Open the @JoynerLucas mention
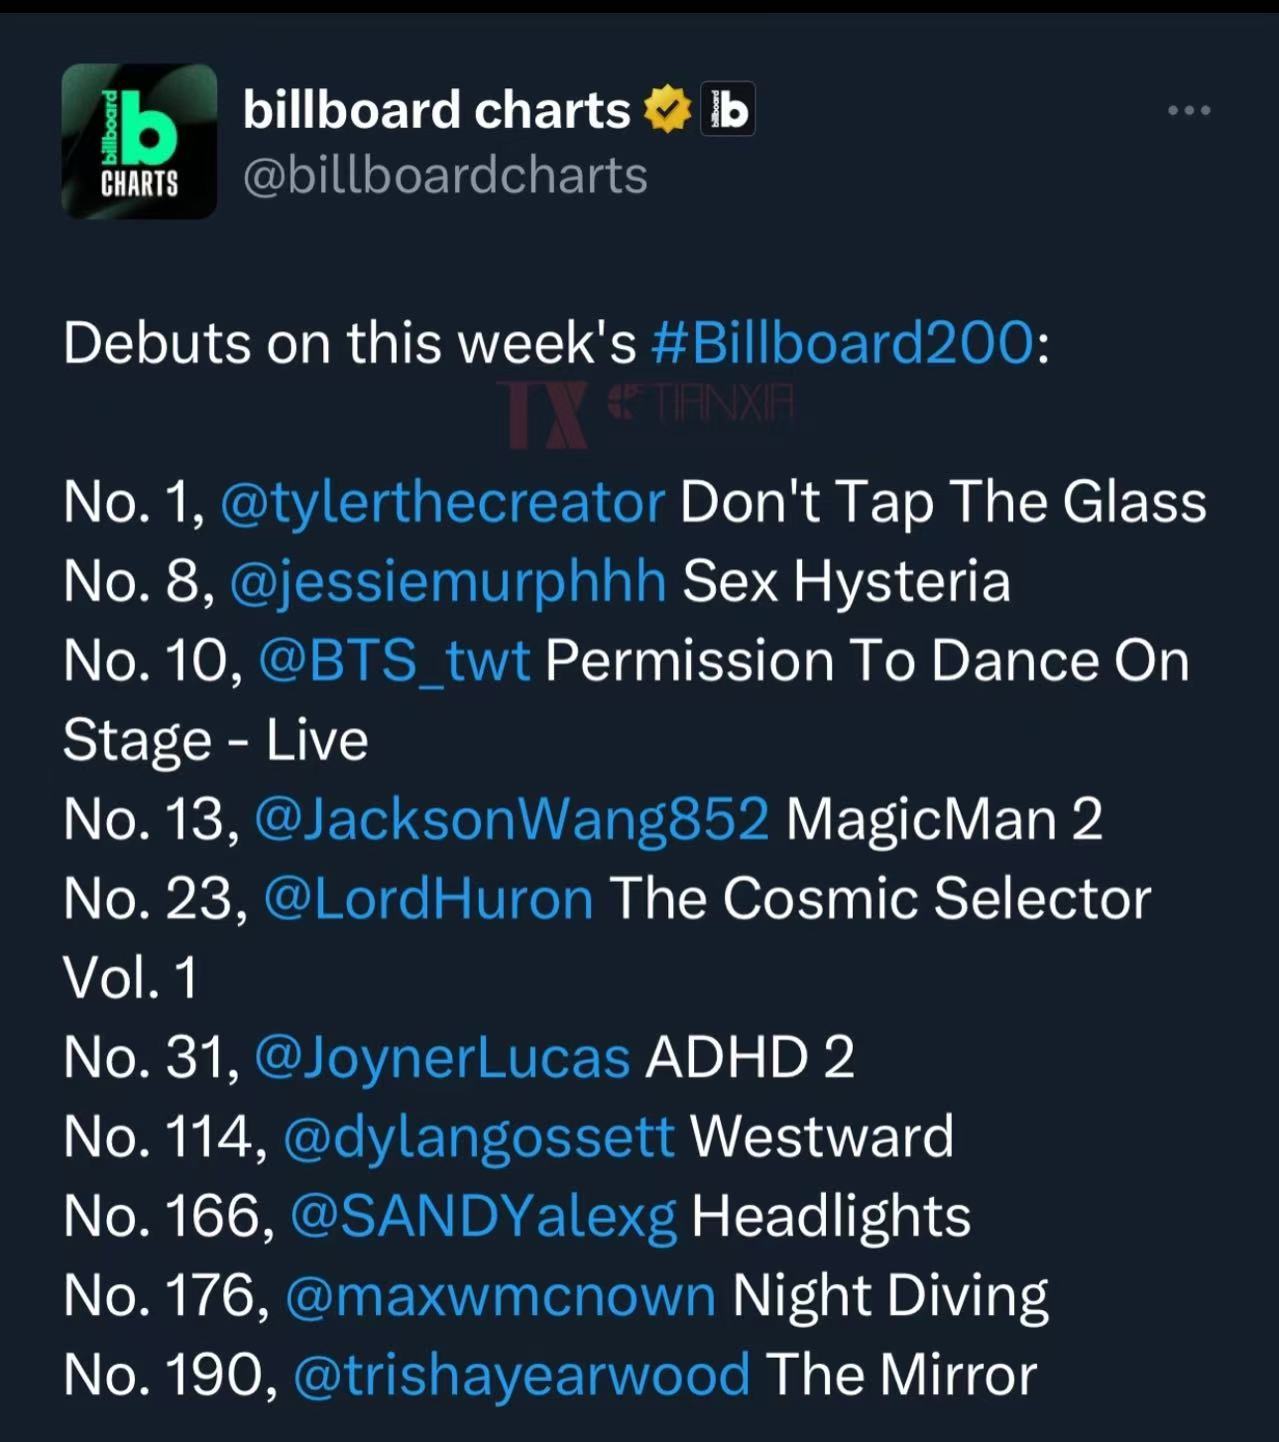This screenshot has height=1442, width=1279. pos(442,1056)
